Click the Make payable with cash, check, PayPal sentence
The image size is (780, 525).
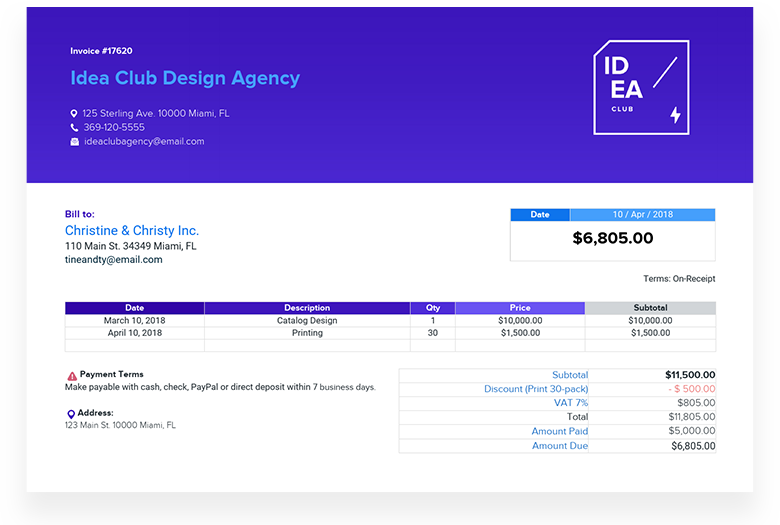220,387
